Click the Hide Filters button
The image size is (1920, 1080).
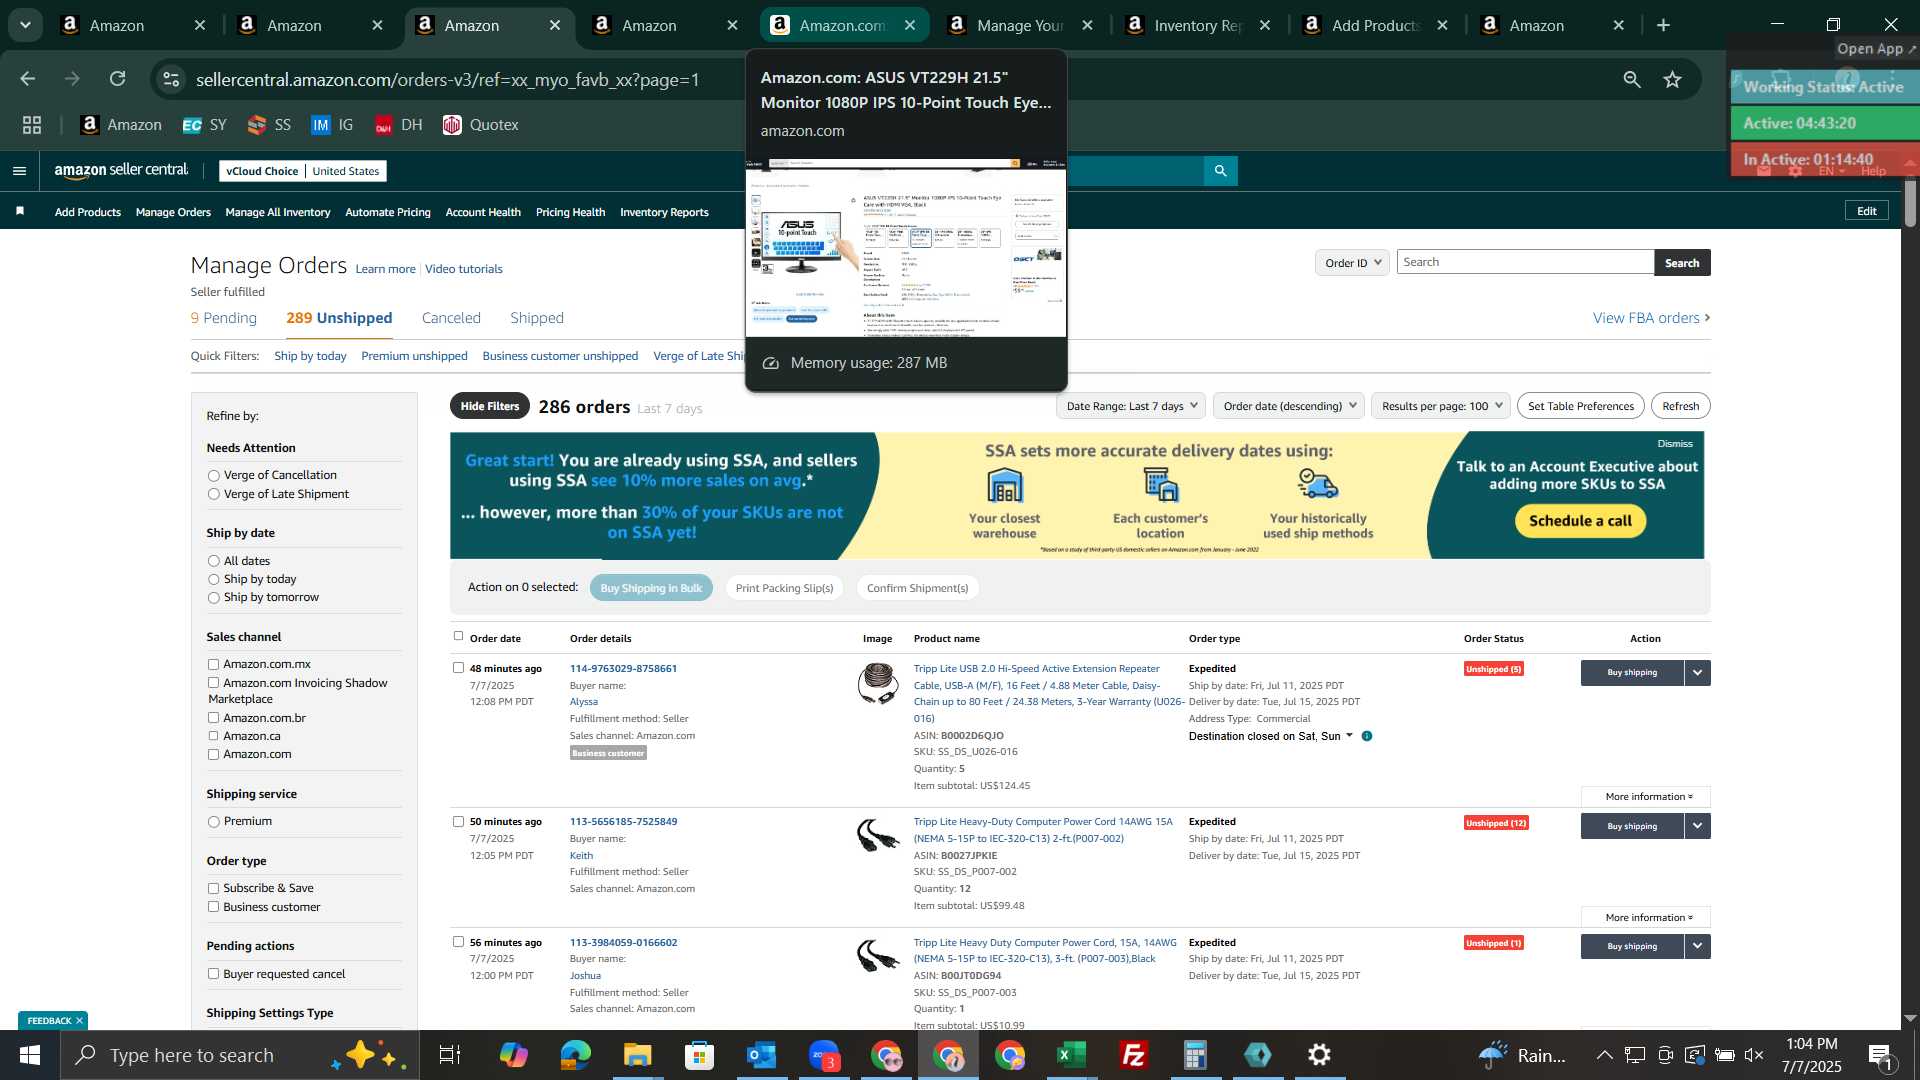click(490, 406)
